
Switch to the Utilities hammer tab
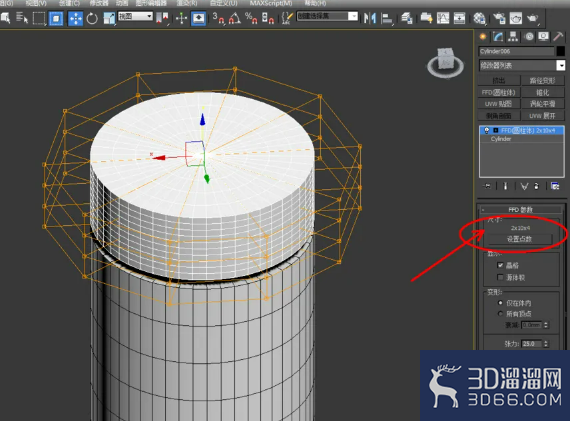coord(558,37)
